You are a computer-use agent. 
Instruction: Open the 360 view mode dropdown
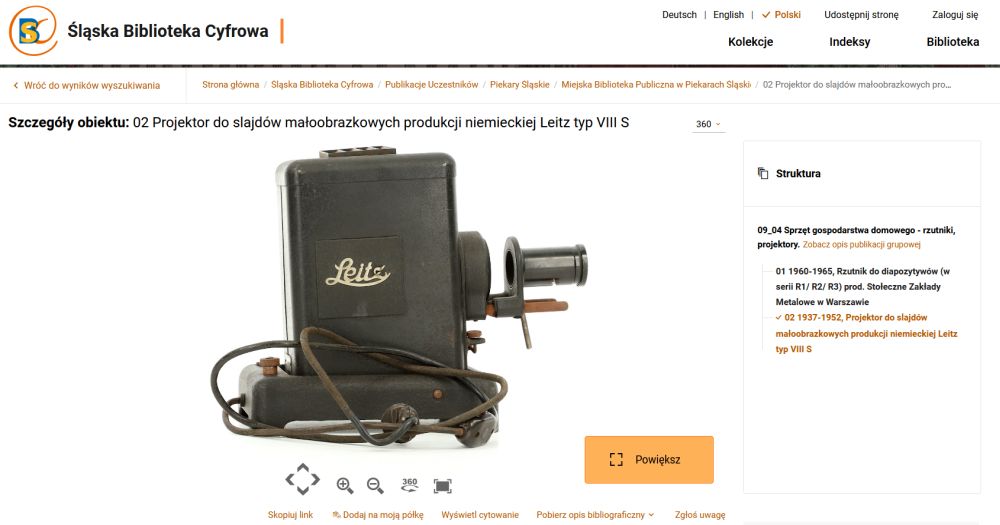709,124
